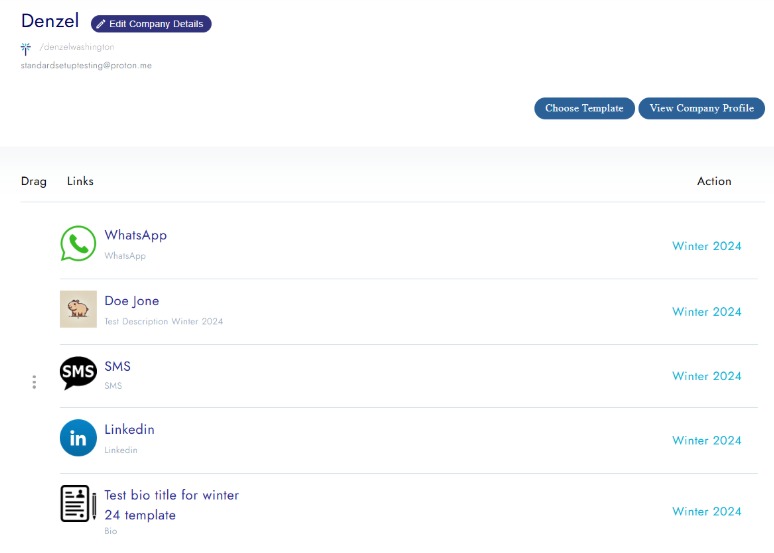The height and width of the screenshot is (553, 774).
Task: Click the Doe Jone link title
Action: (x=131, y=301)
